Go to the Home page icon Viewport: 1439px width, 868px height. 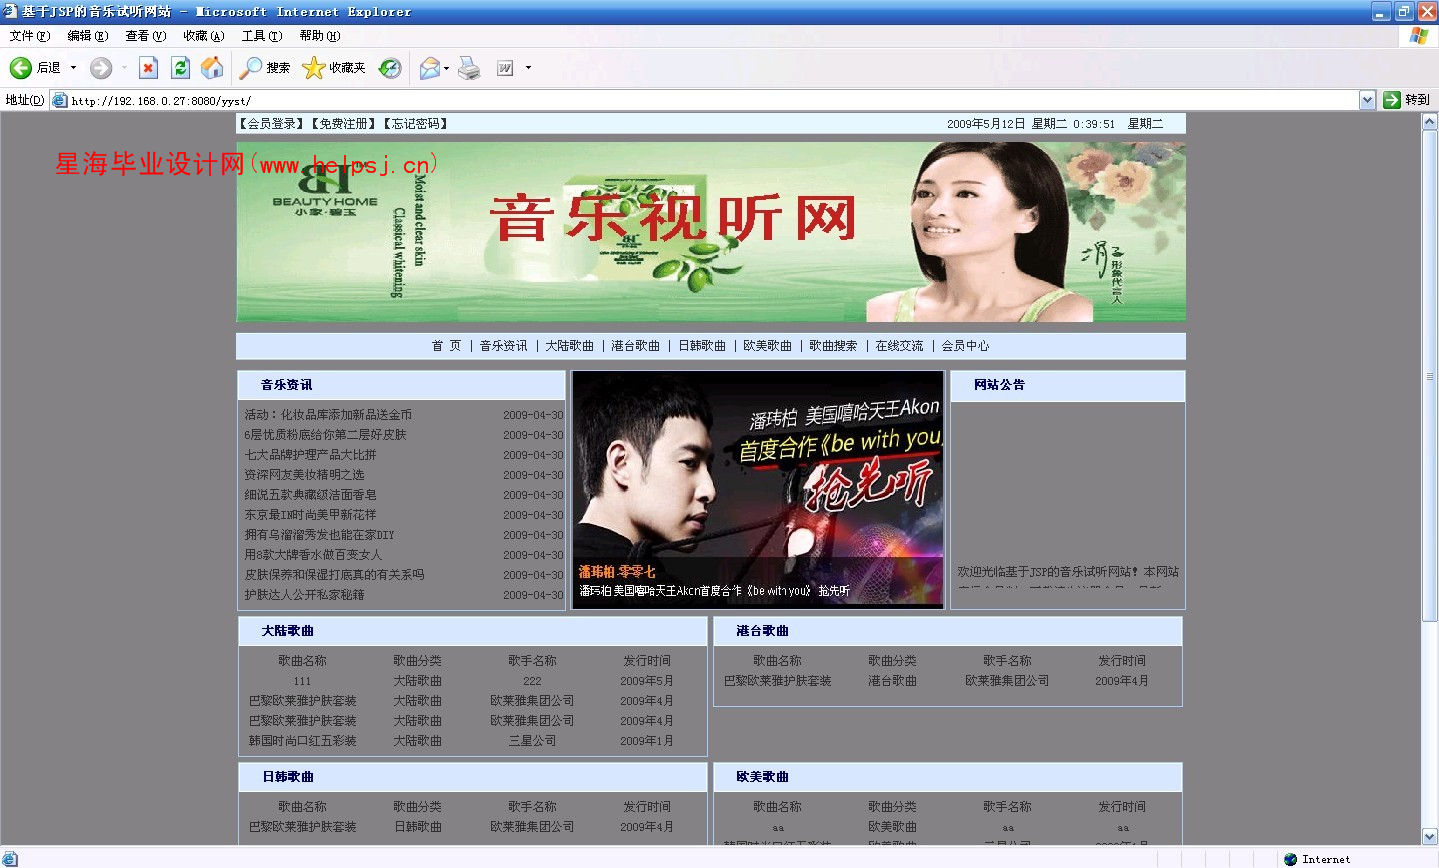(212, 68)
